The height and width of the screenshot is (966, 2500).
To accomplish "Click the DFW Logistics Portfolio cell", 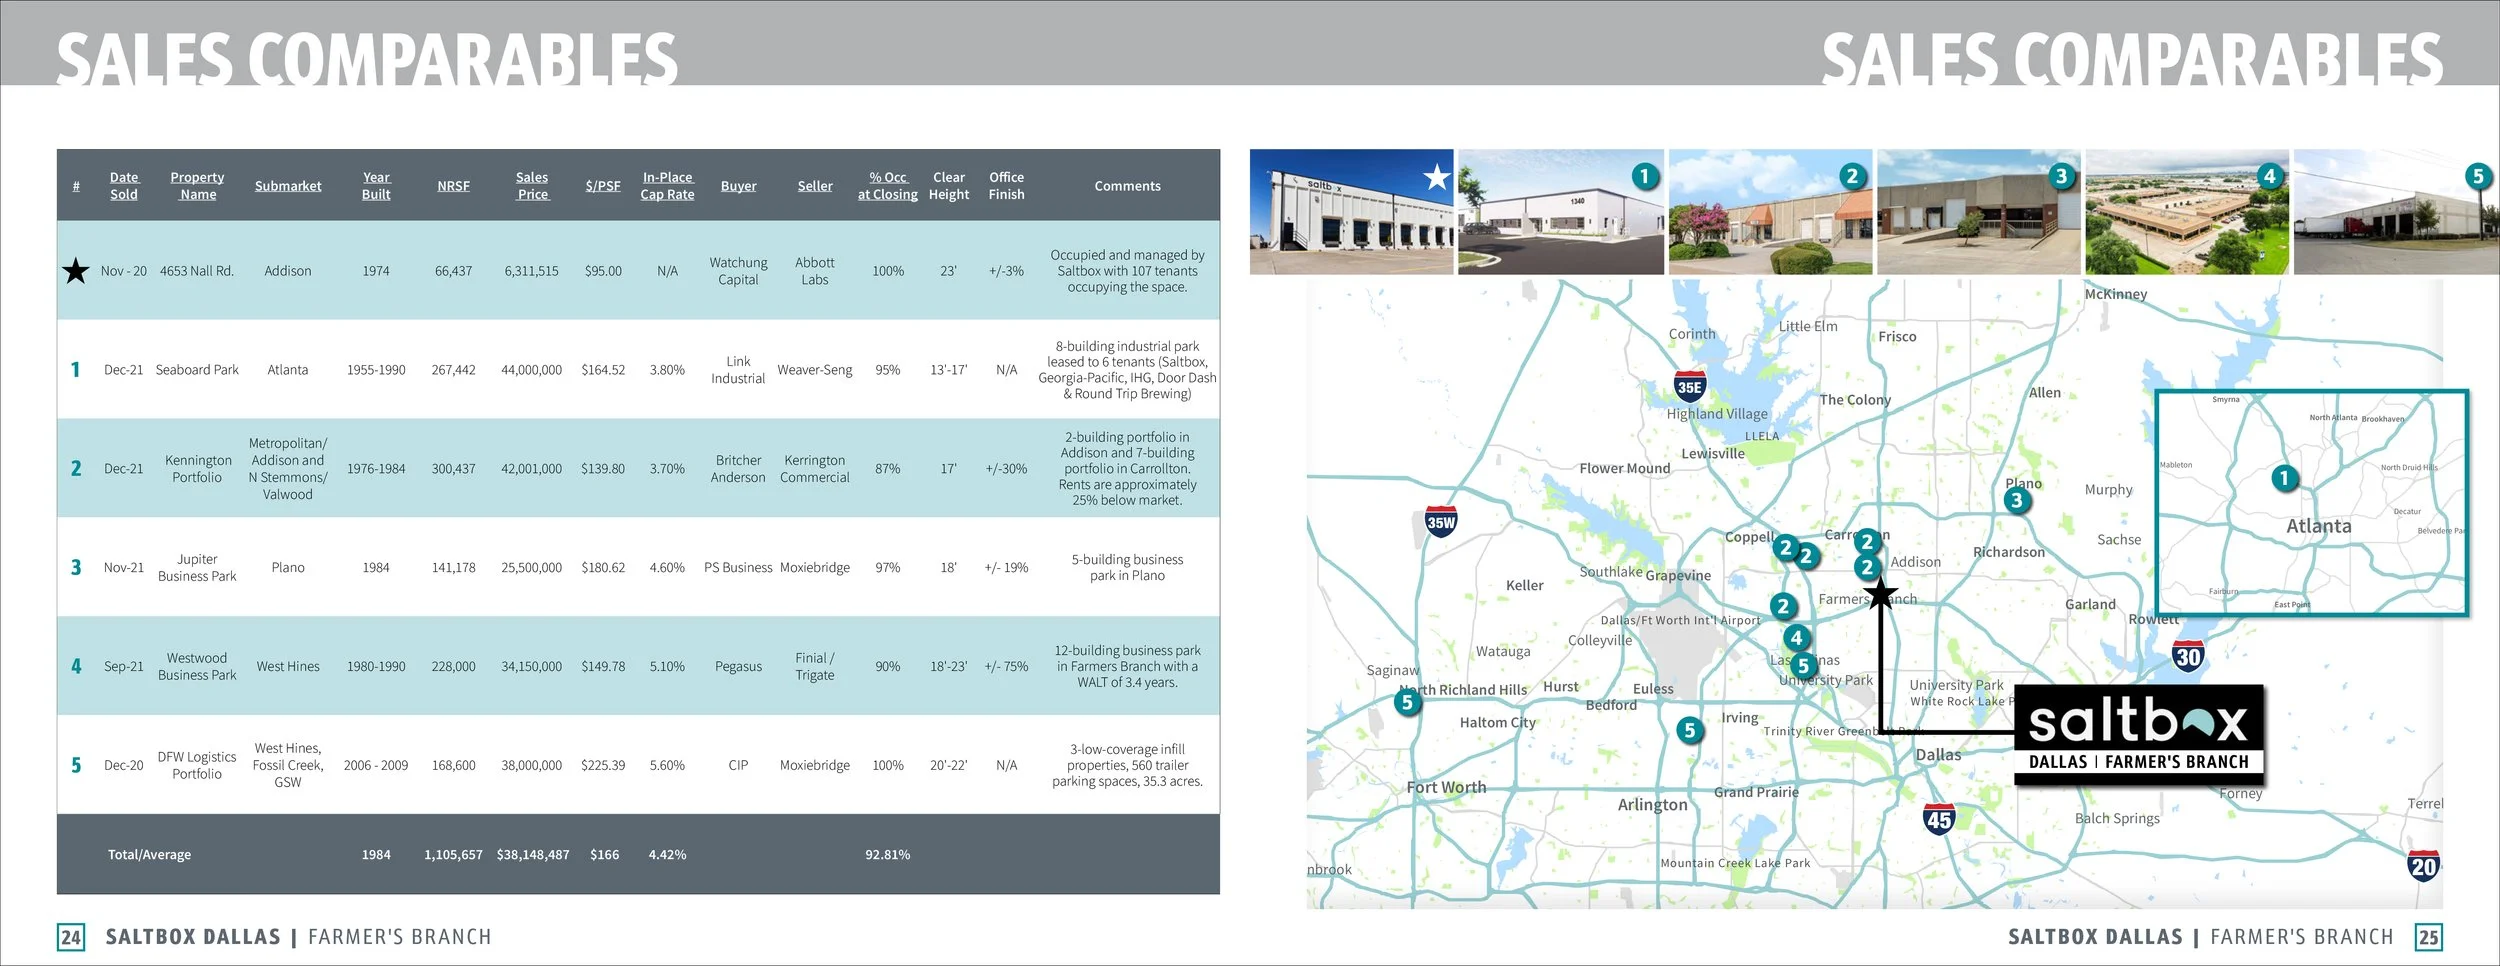I will (197, 766).
